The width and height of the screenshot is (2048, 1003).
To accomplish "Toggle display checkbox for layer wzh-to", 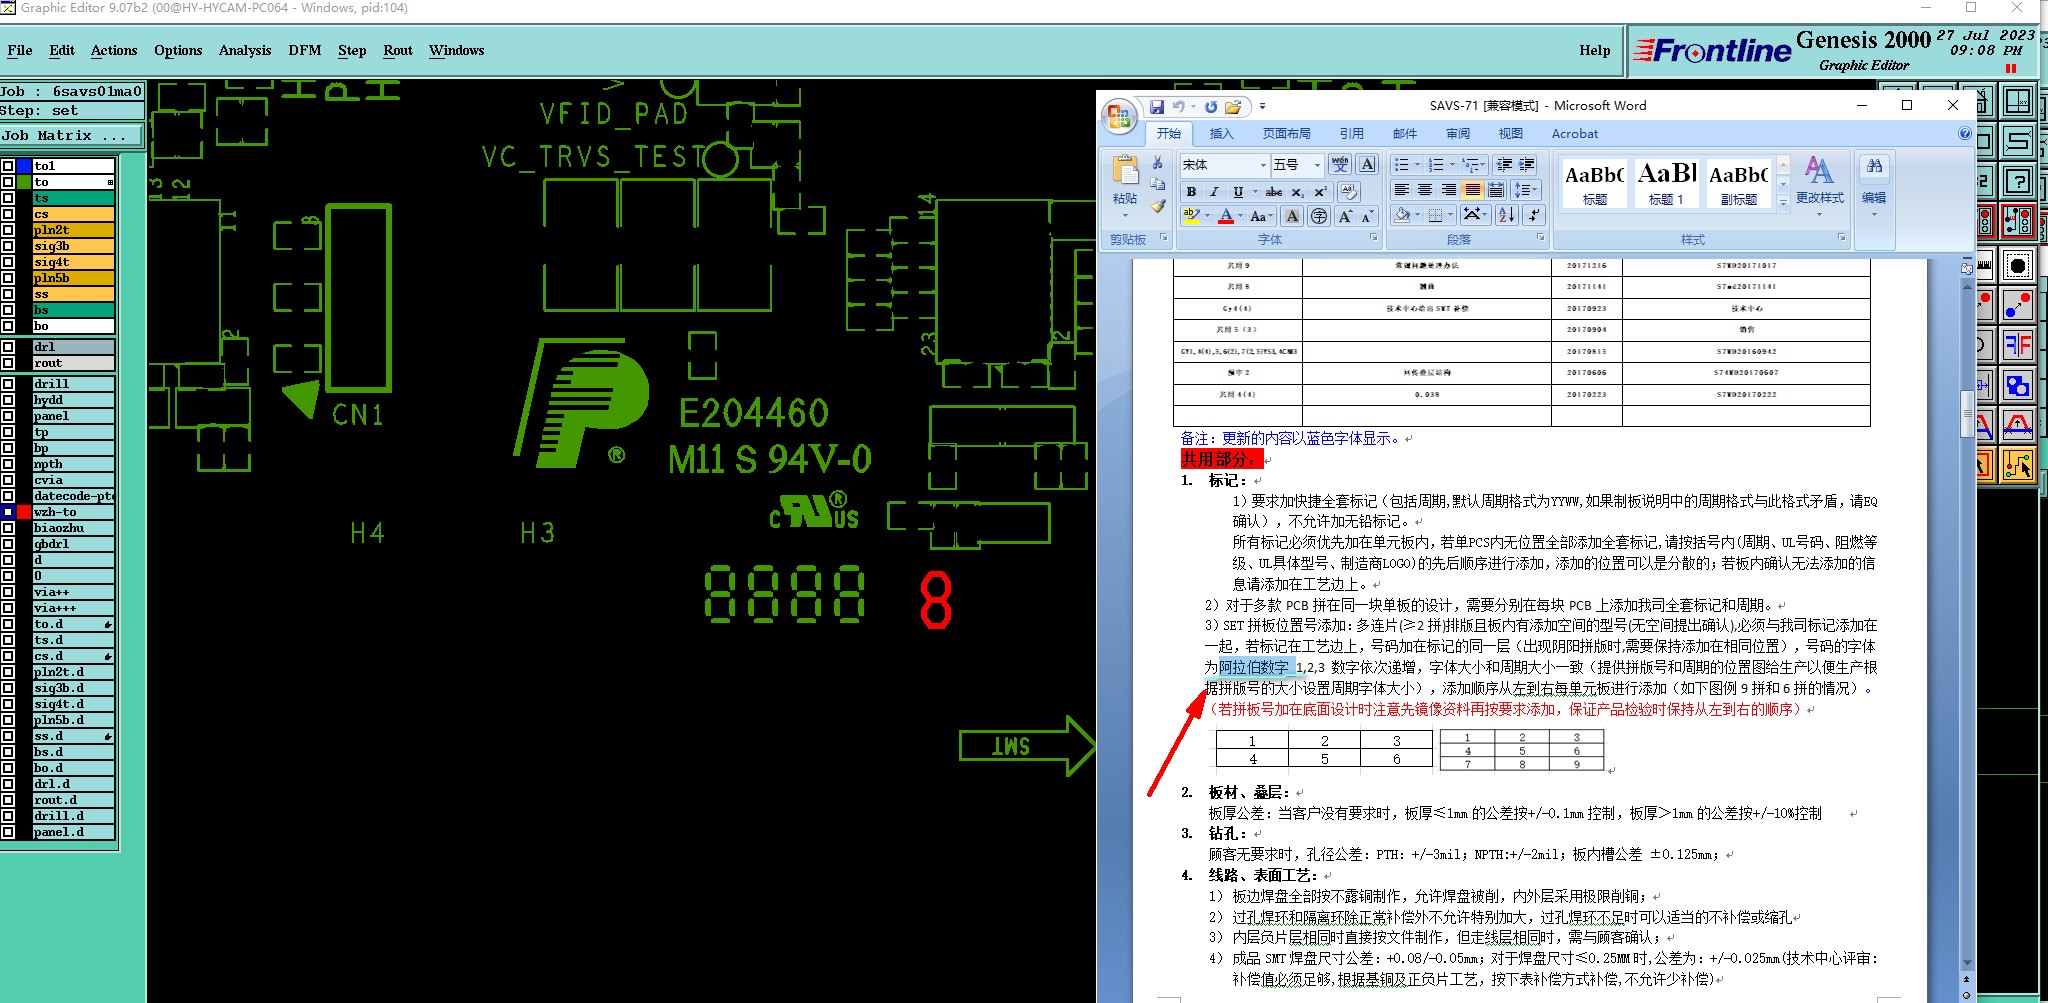I will tap(8, 512).
